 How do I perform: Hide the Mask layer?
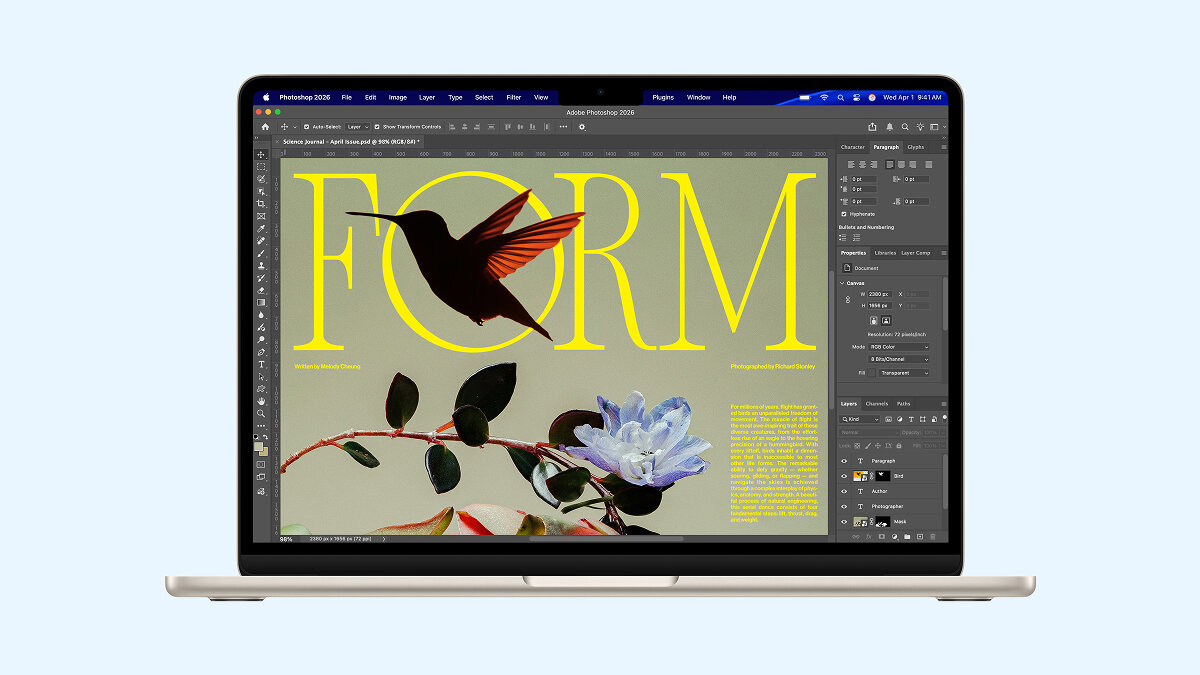844,522
